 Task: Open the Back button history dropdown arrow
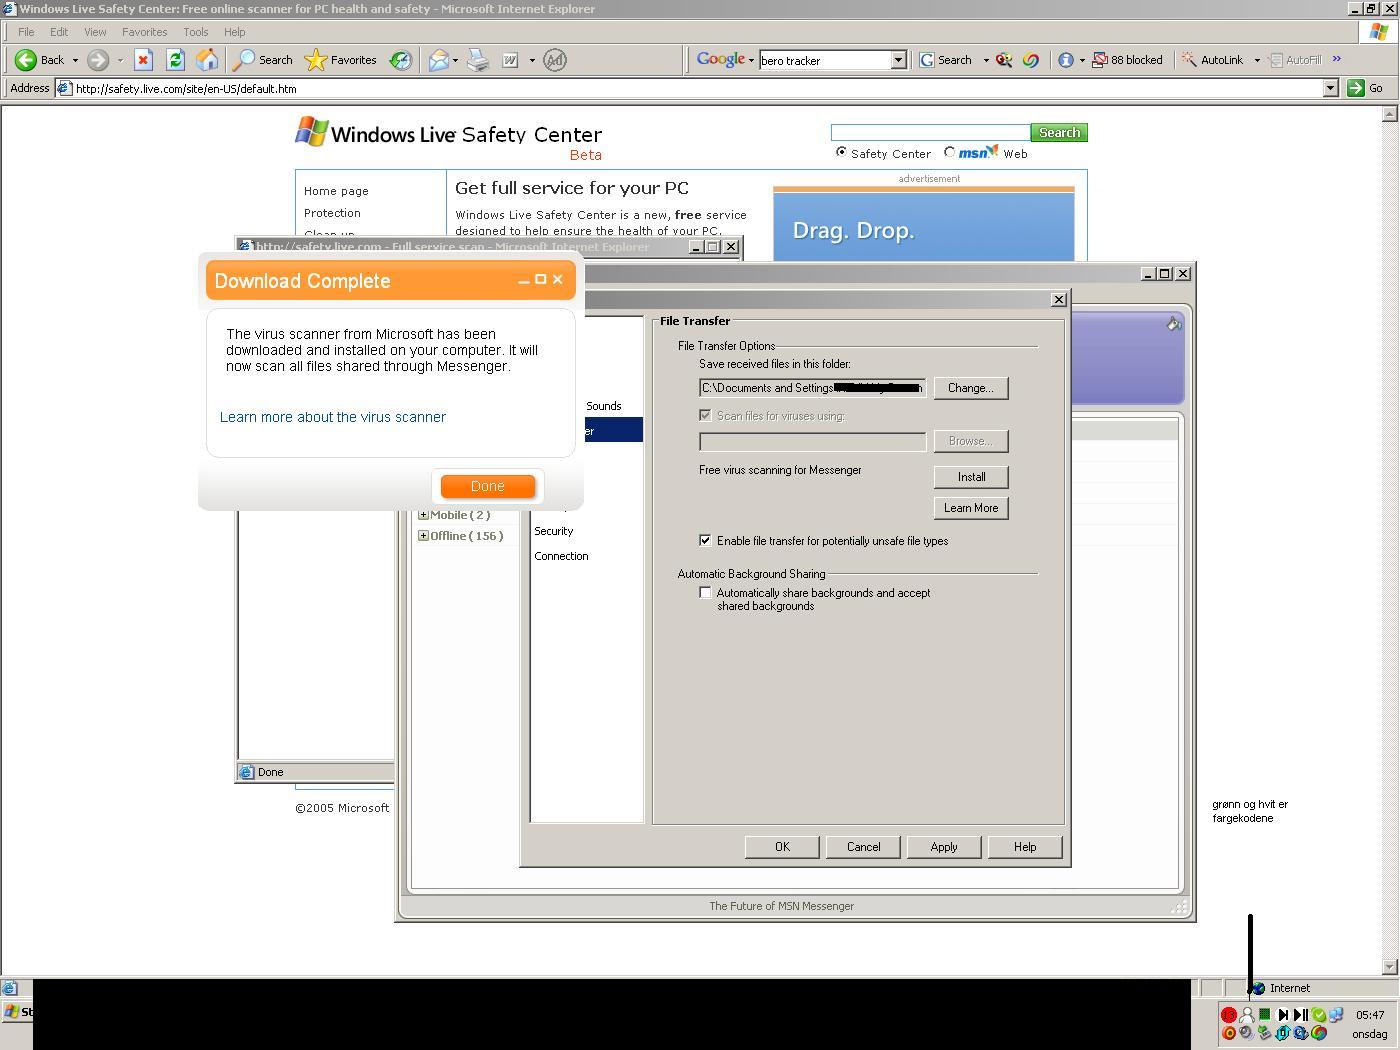pyautogui.click(x=75, y=60)
